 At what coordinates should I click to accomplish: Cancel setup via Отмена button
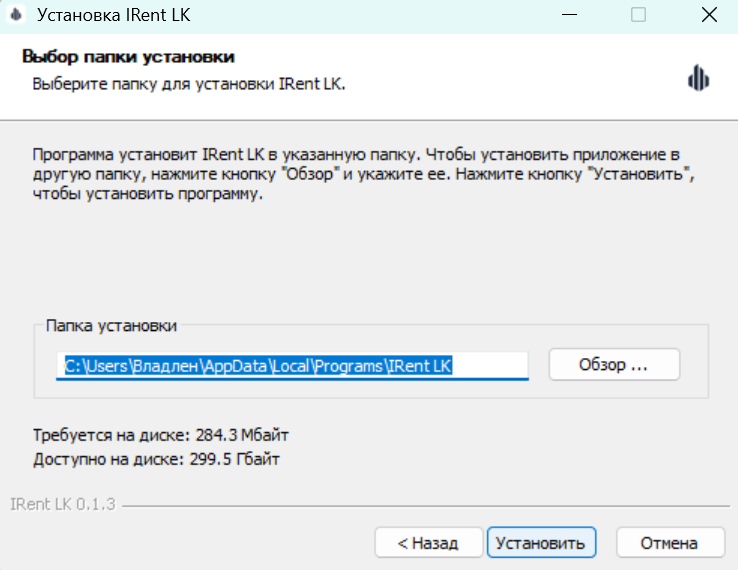pyautogui.click(x=670, y=543)
